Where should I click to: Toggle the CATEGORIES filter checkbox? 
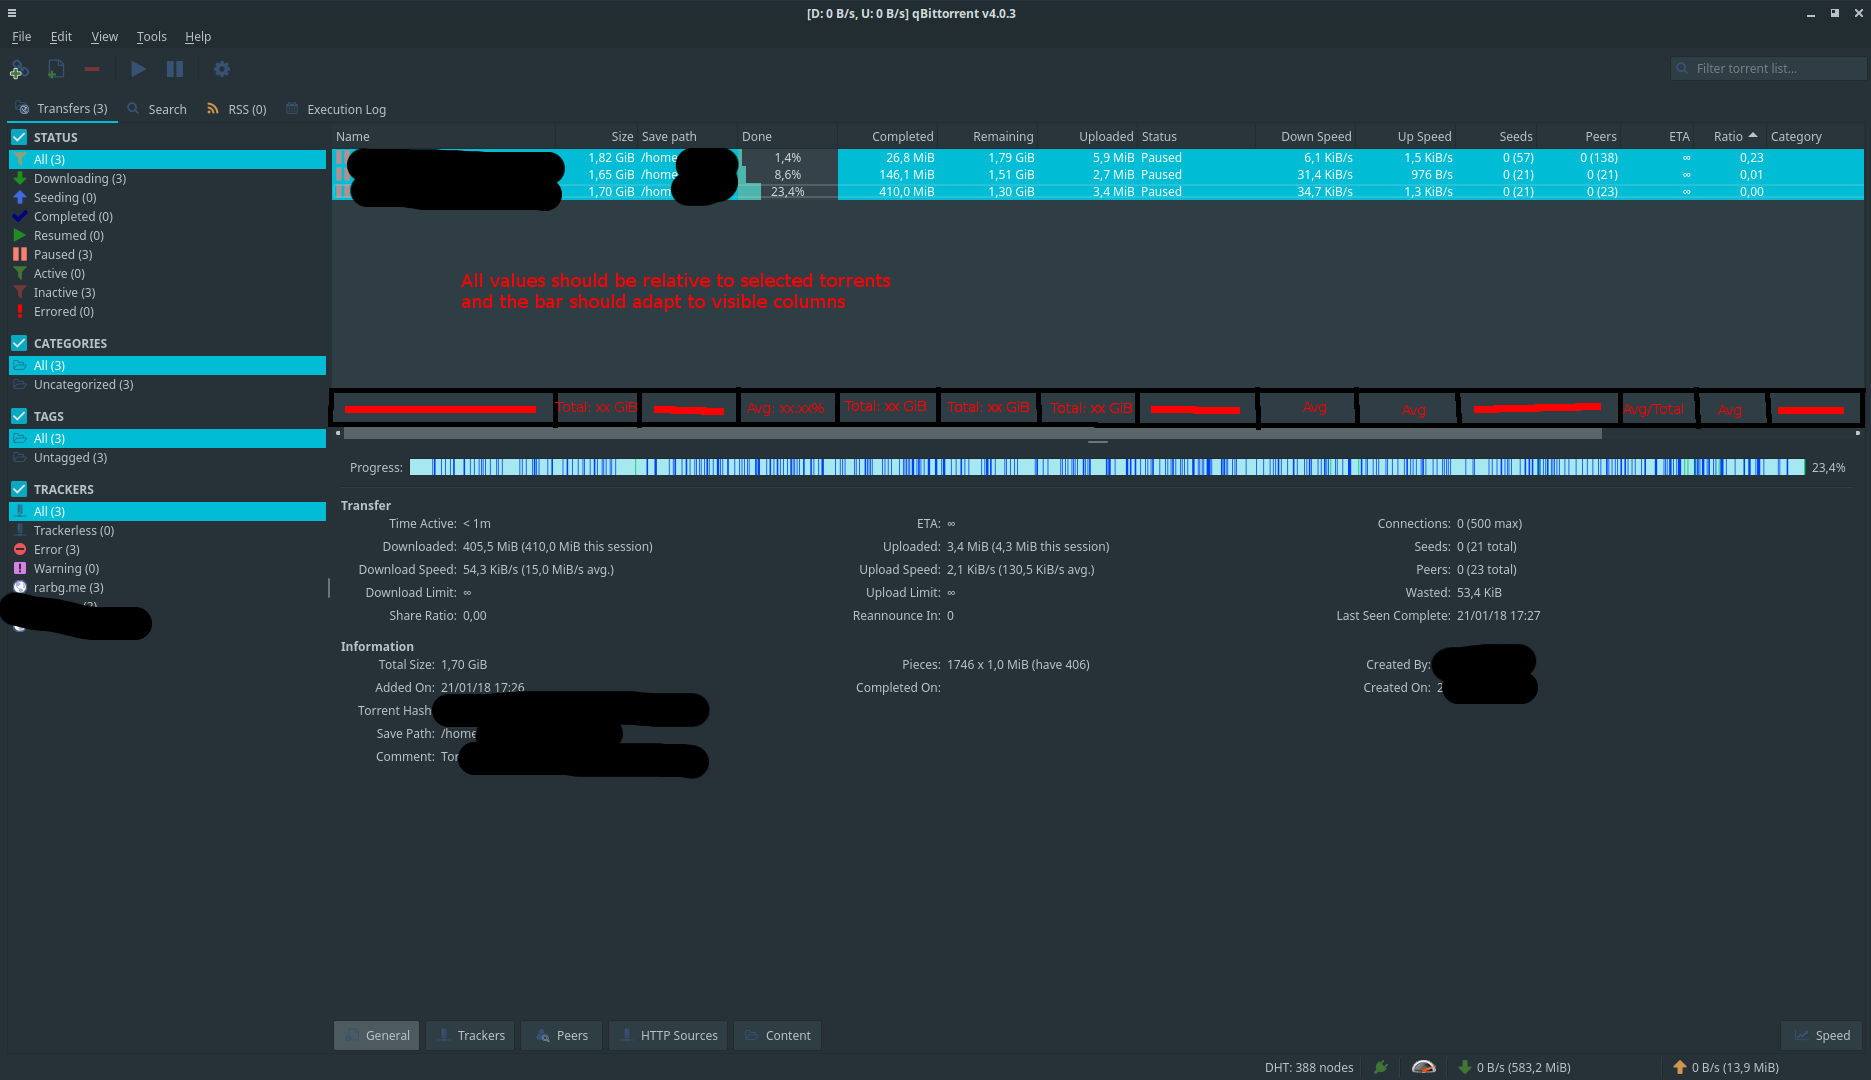click(18, 342)
